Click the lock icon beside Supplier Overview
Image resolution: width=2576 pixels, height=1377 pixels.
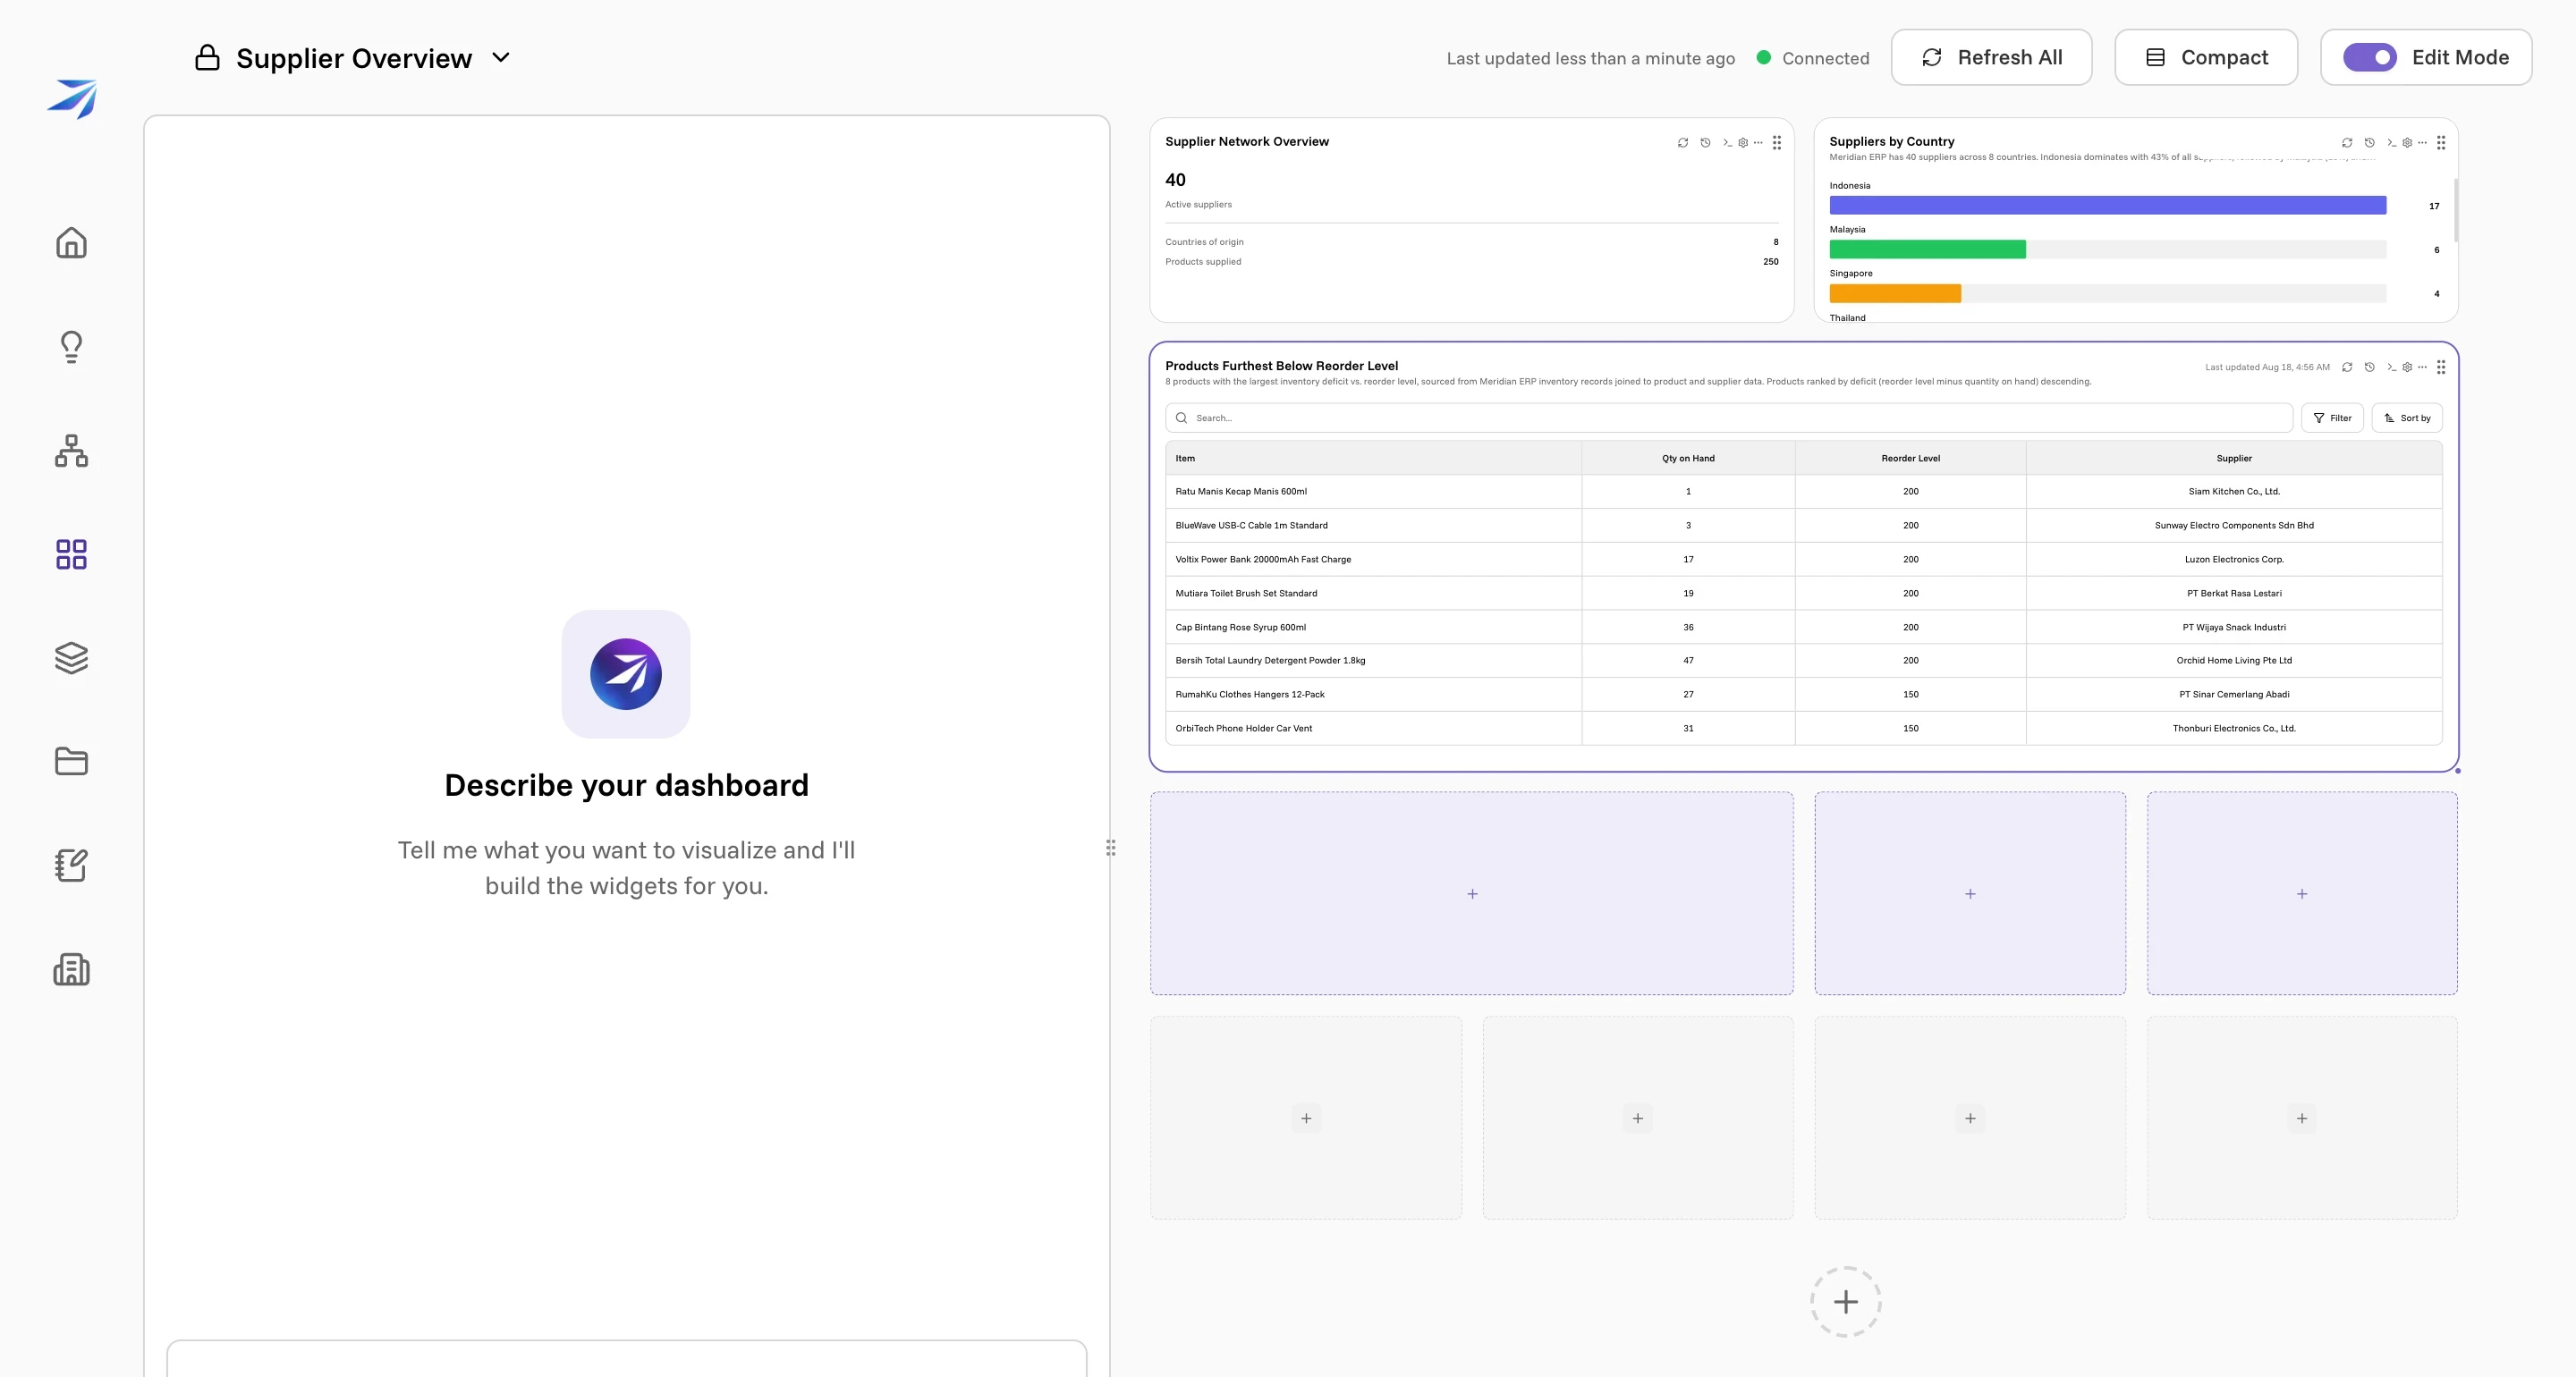207,58
